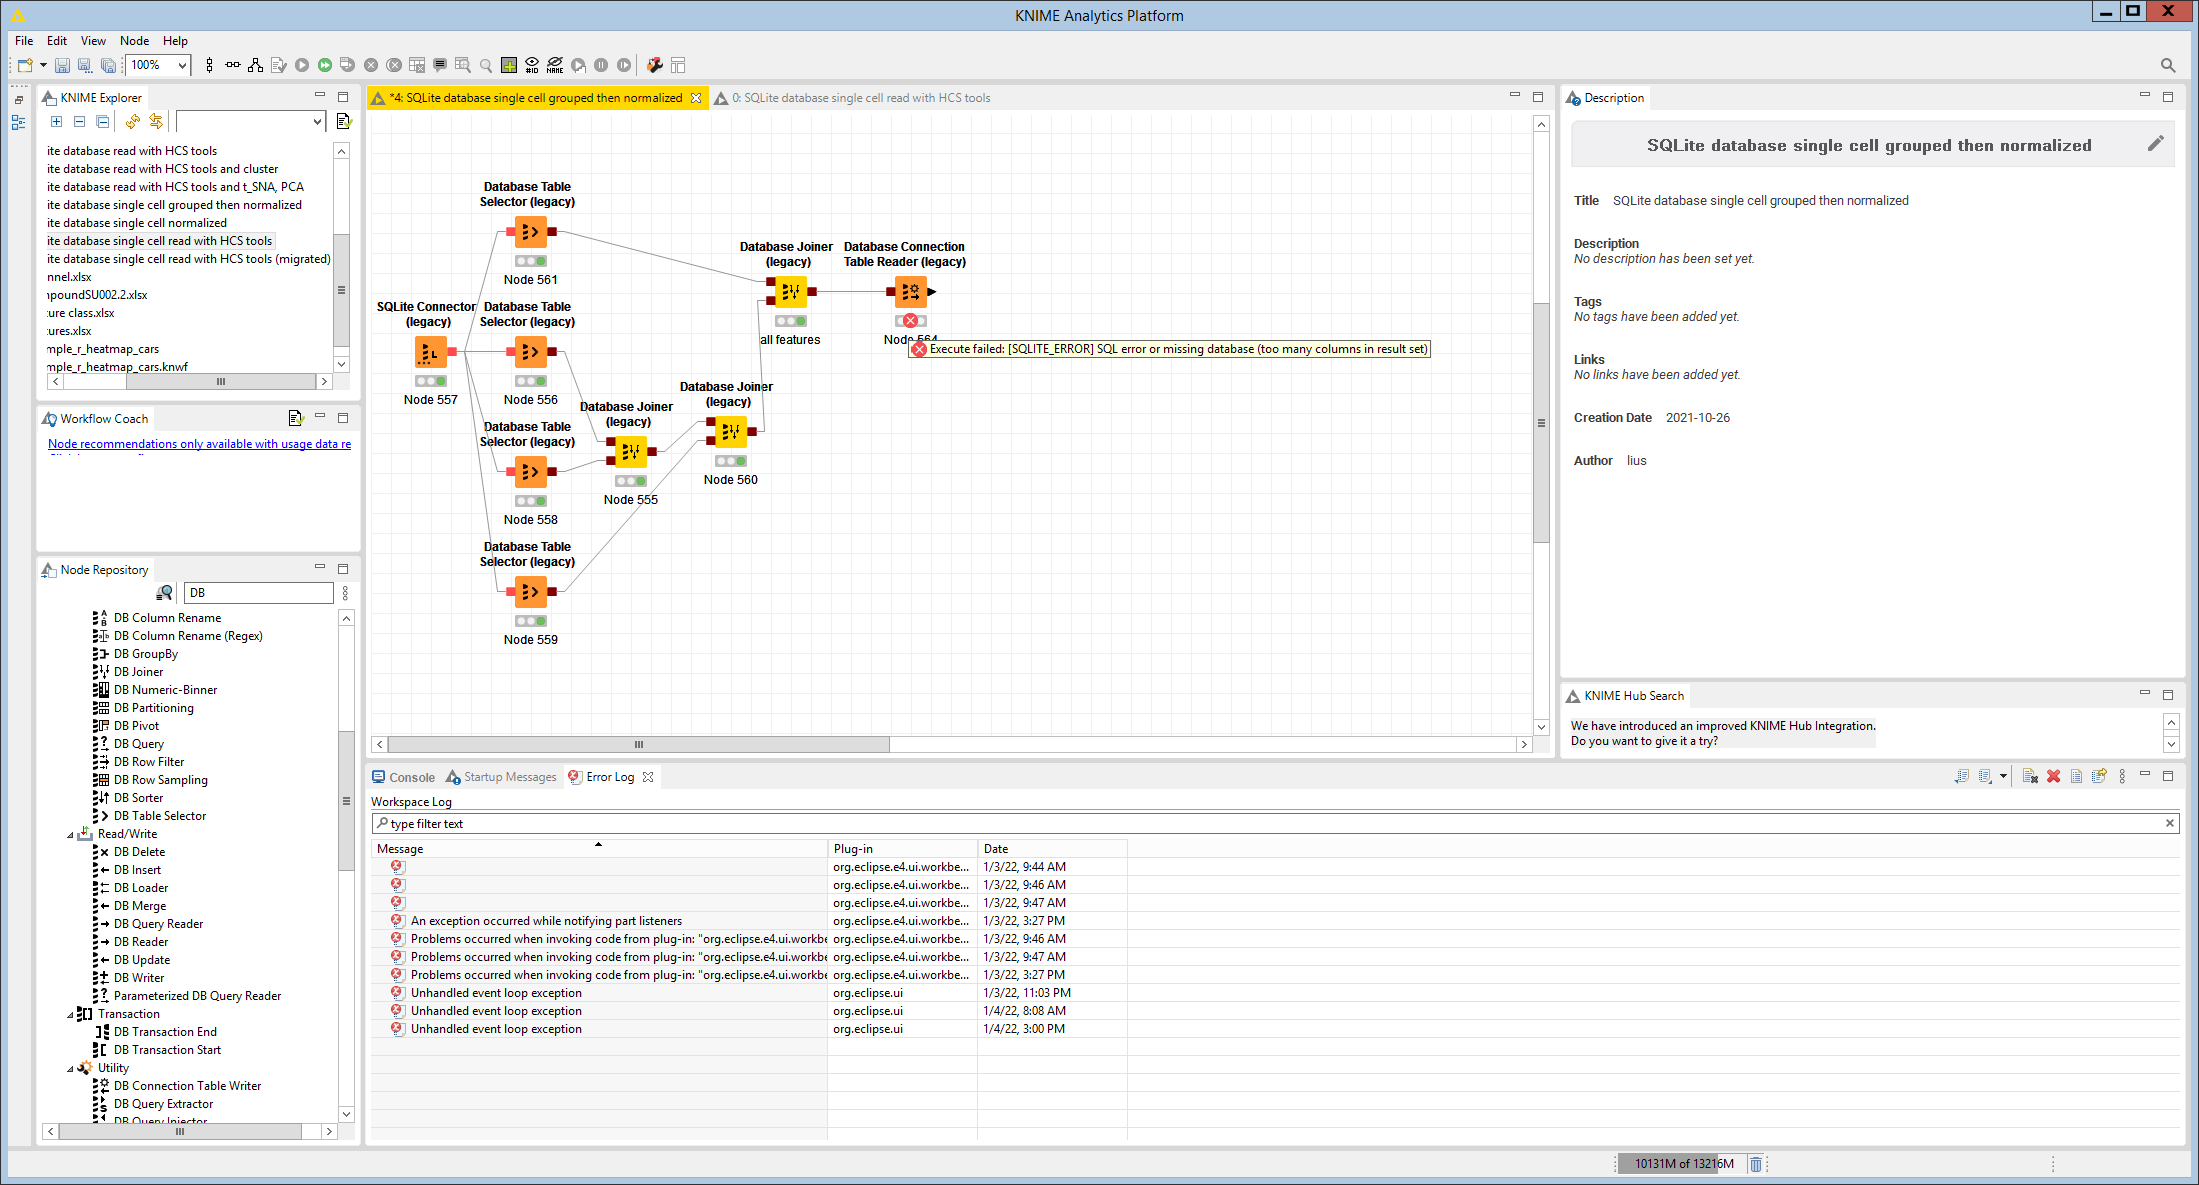
Task: Run garbage collector trash icon
Action: pyautogui.click(x=1755, y=1163)
